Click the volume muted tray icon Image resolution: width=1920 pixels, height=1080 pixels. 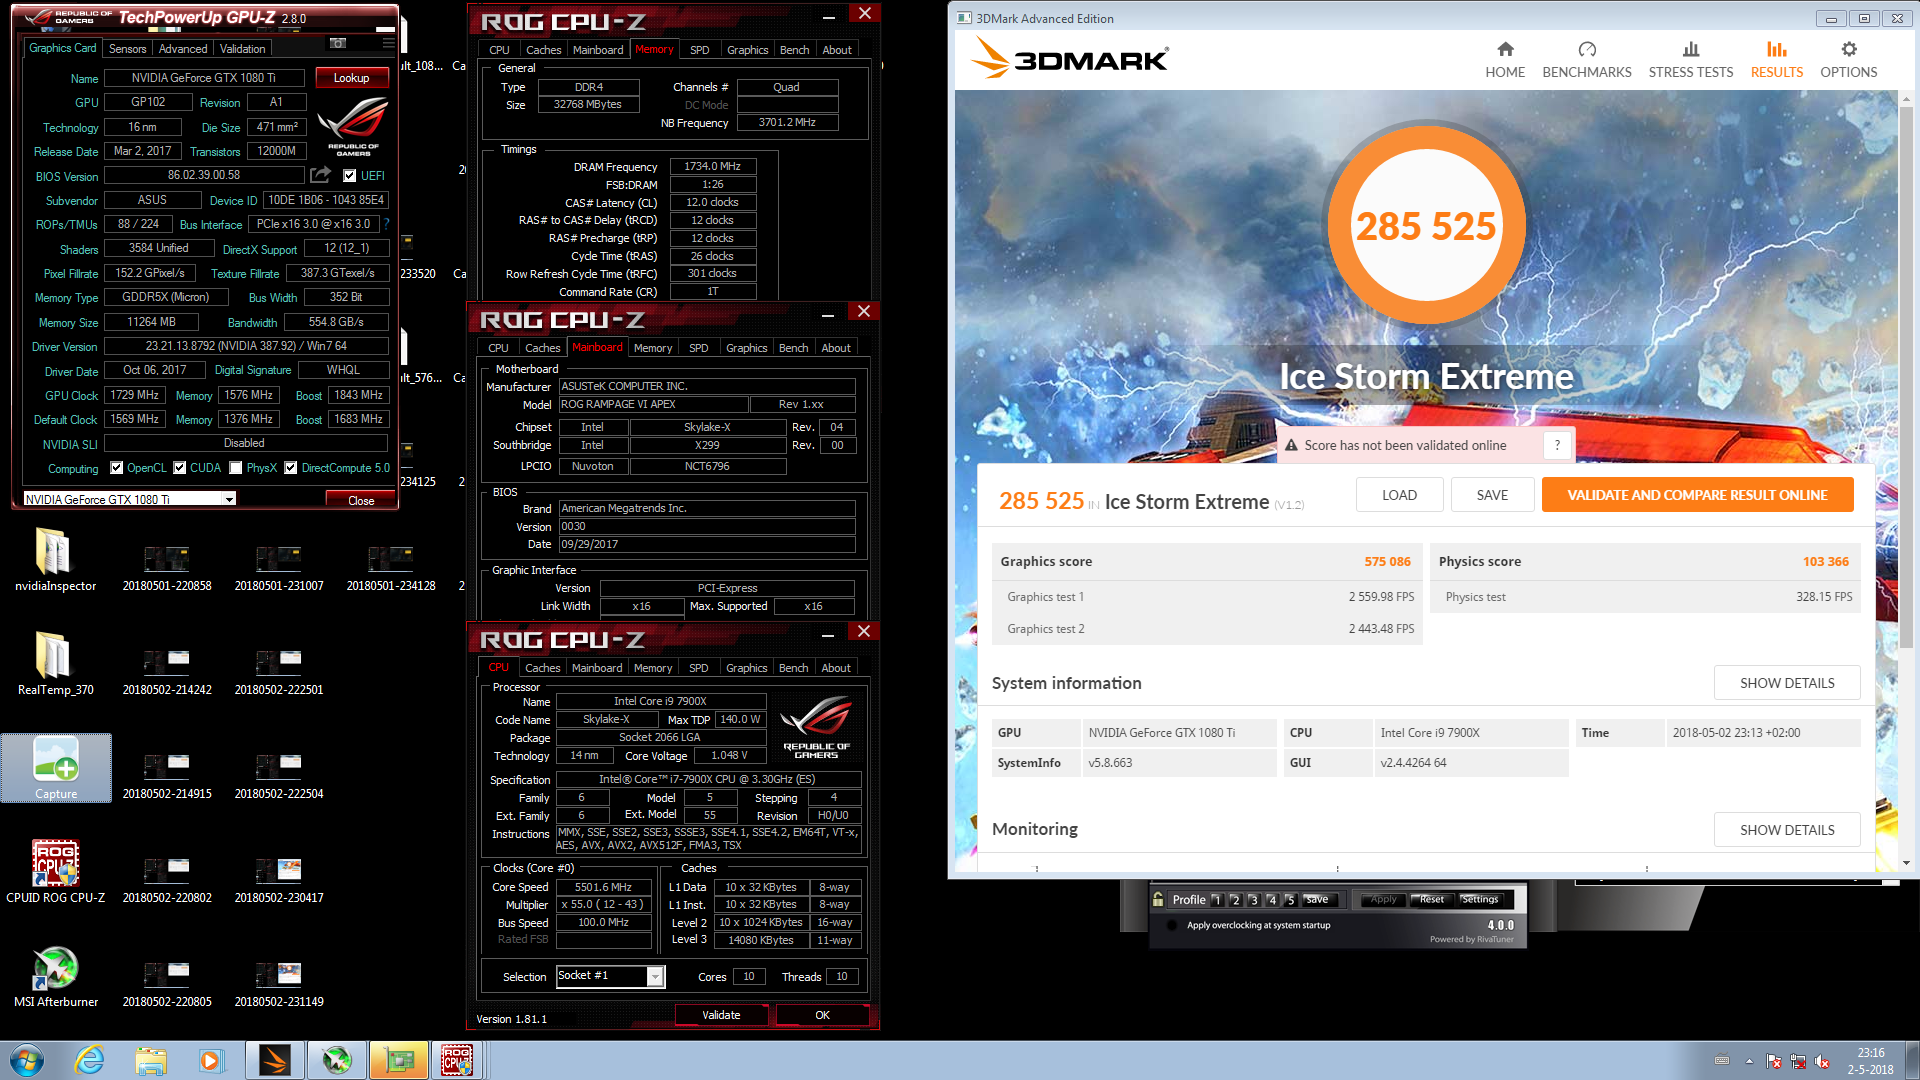(x=1822, y=1061)
